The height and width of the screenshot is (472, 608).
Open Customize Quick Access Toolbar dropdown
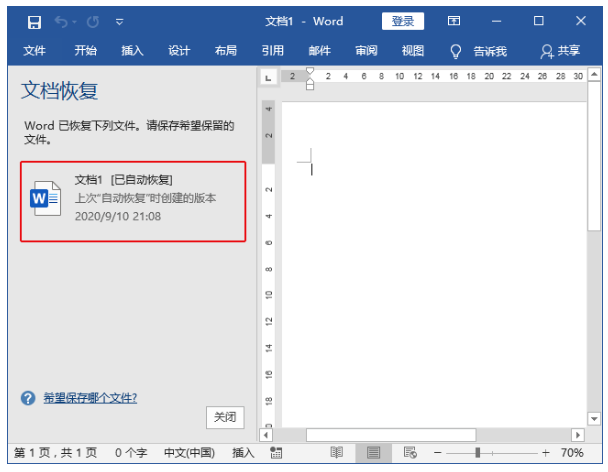coord(119,22)
